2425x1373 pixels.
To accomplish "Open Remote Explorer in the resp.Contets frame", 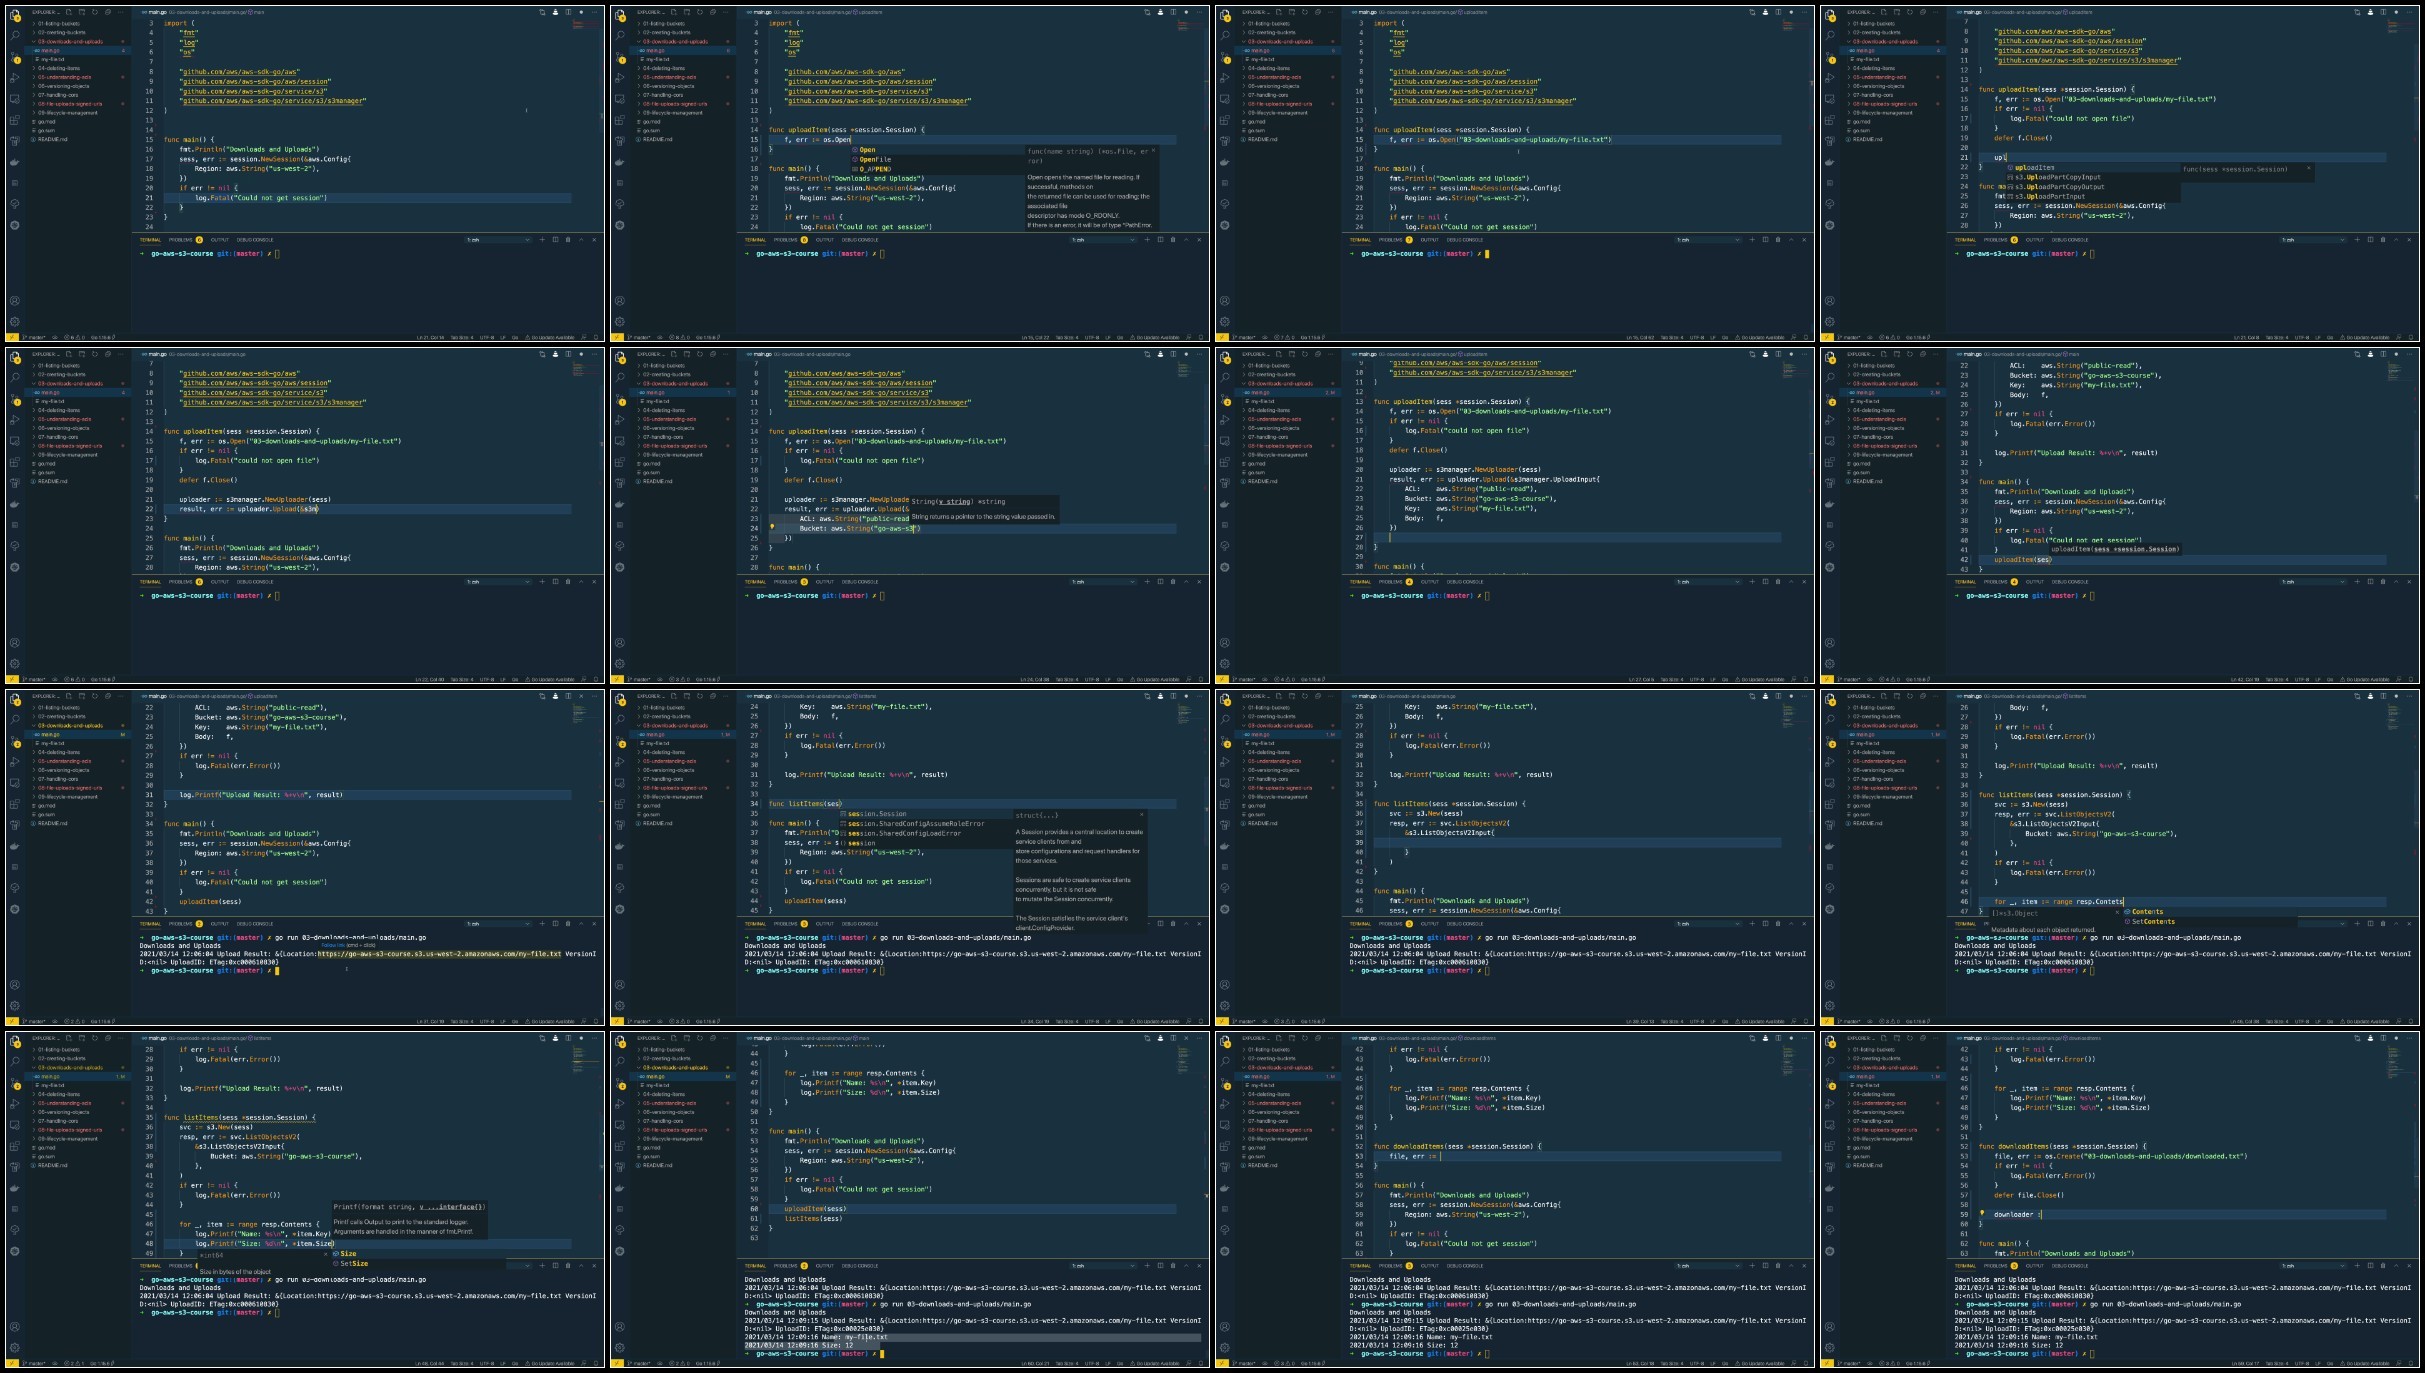I will 1830,783.
